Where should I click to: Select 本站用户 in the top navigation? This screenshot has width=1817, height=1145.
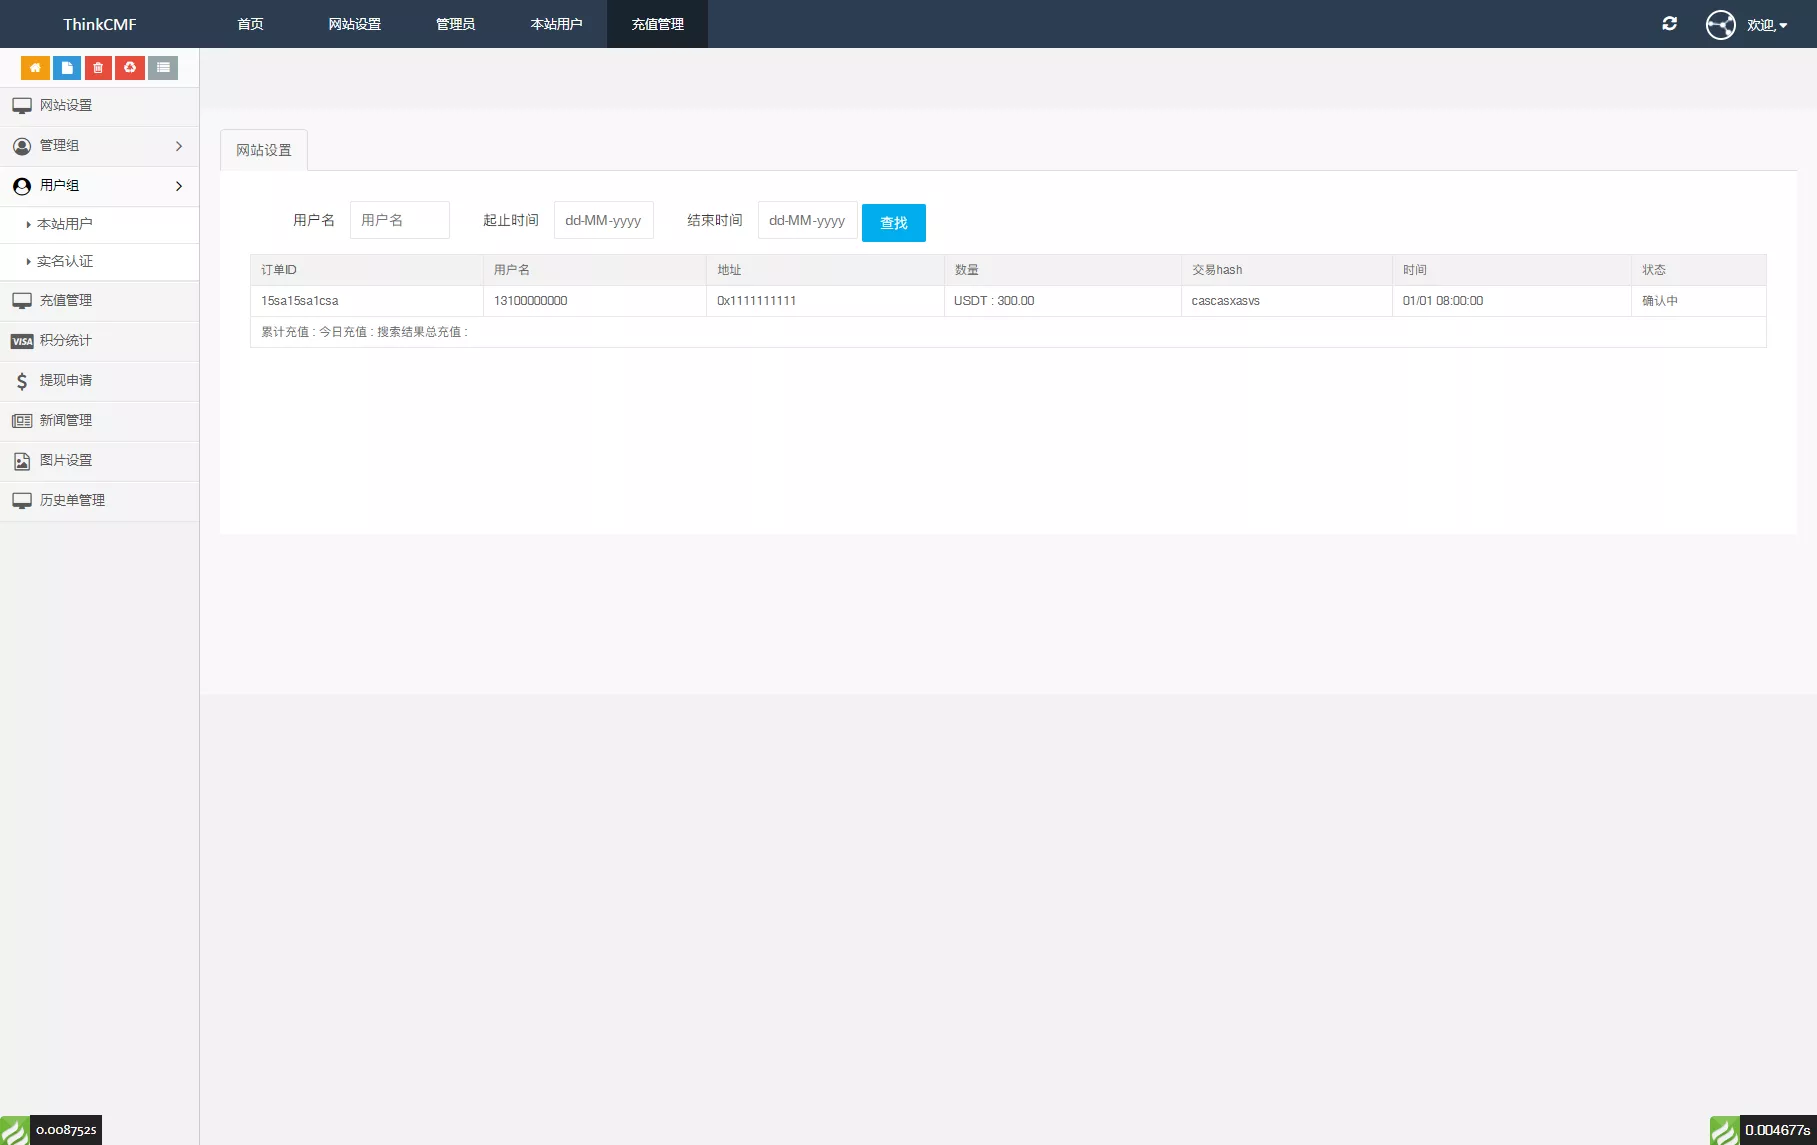(x=556, y=24)
